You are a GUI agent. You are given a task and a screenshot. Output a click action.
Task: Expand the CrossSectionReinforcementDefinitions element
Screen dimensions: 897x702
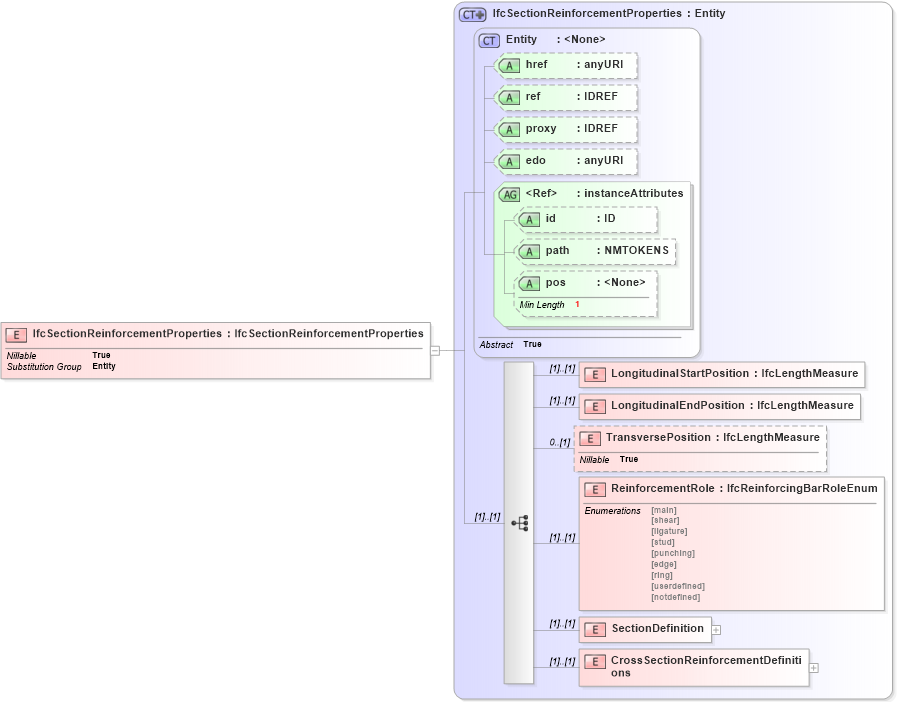point(813,667)
